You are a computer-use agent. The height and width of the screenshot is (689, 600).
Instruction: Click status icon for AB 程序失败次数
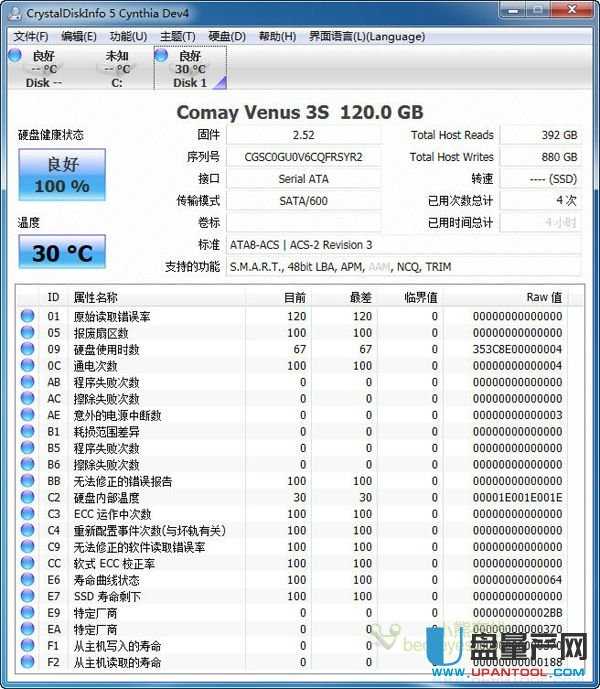pyautogui.click(x=27, y=382)
